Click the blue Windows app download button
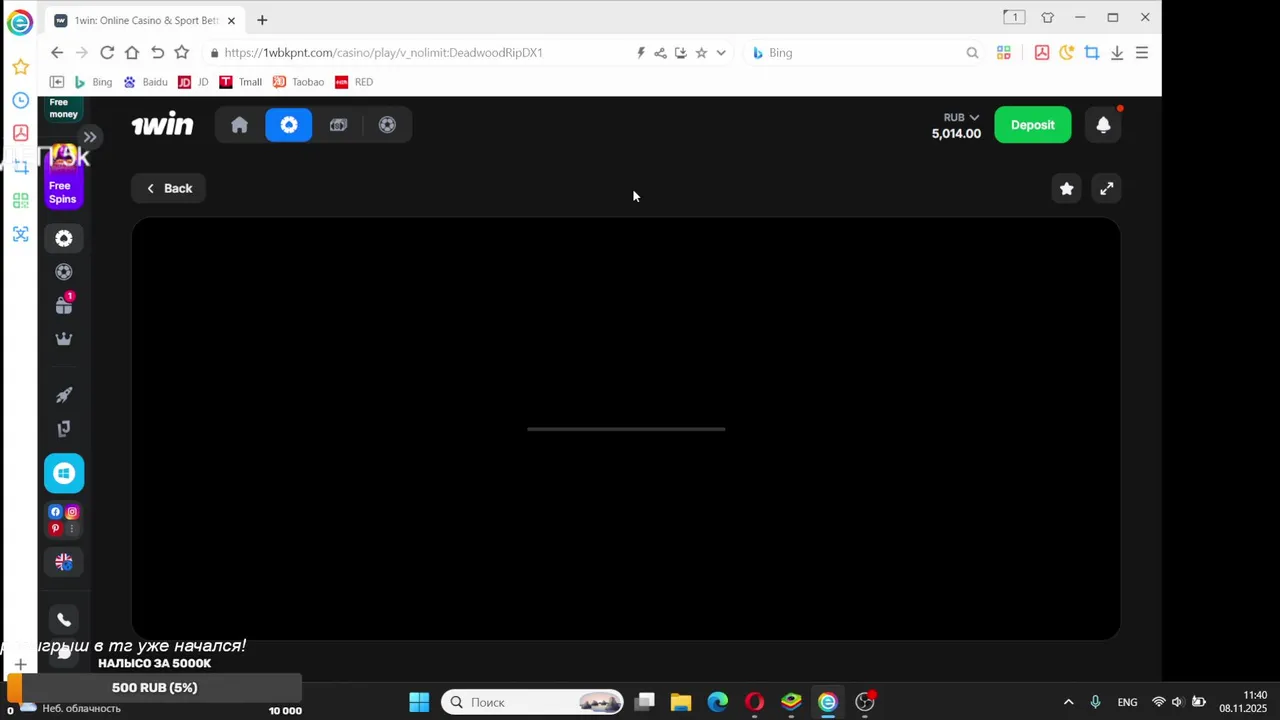 (x=64, y=473)
